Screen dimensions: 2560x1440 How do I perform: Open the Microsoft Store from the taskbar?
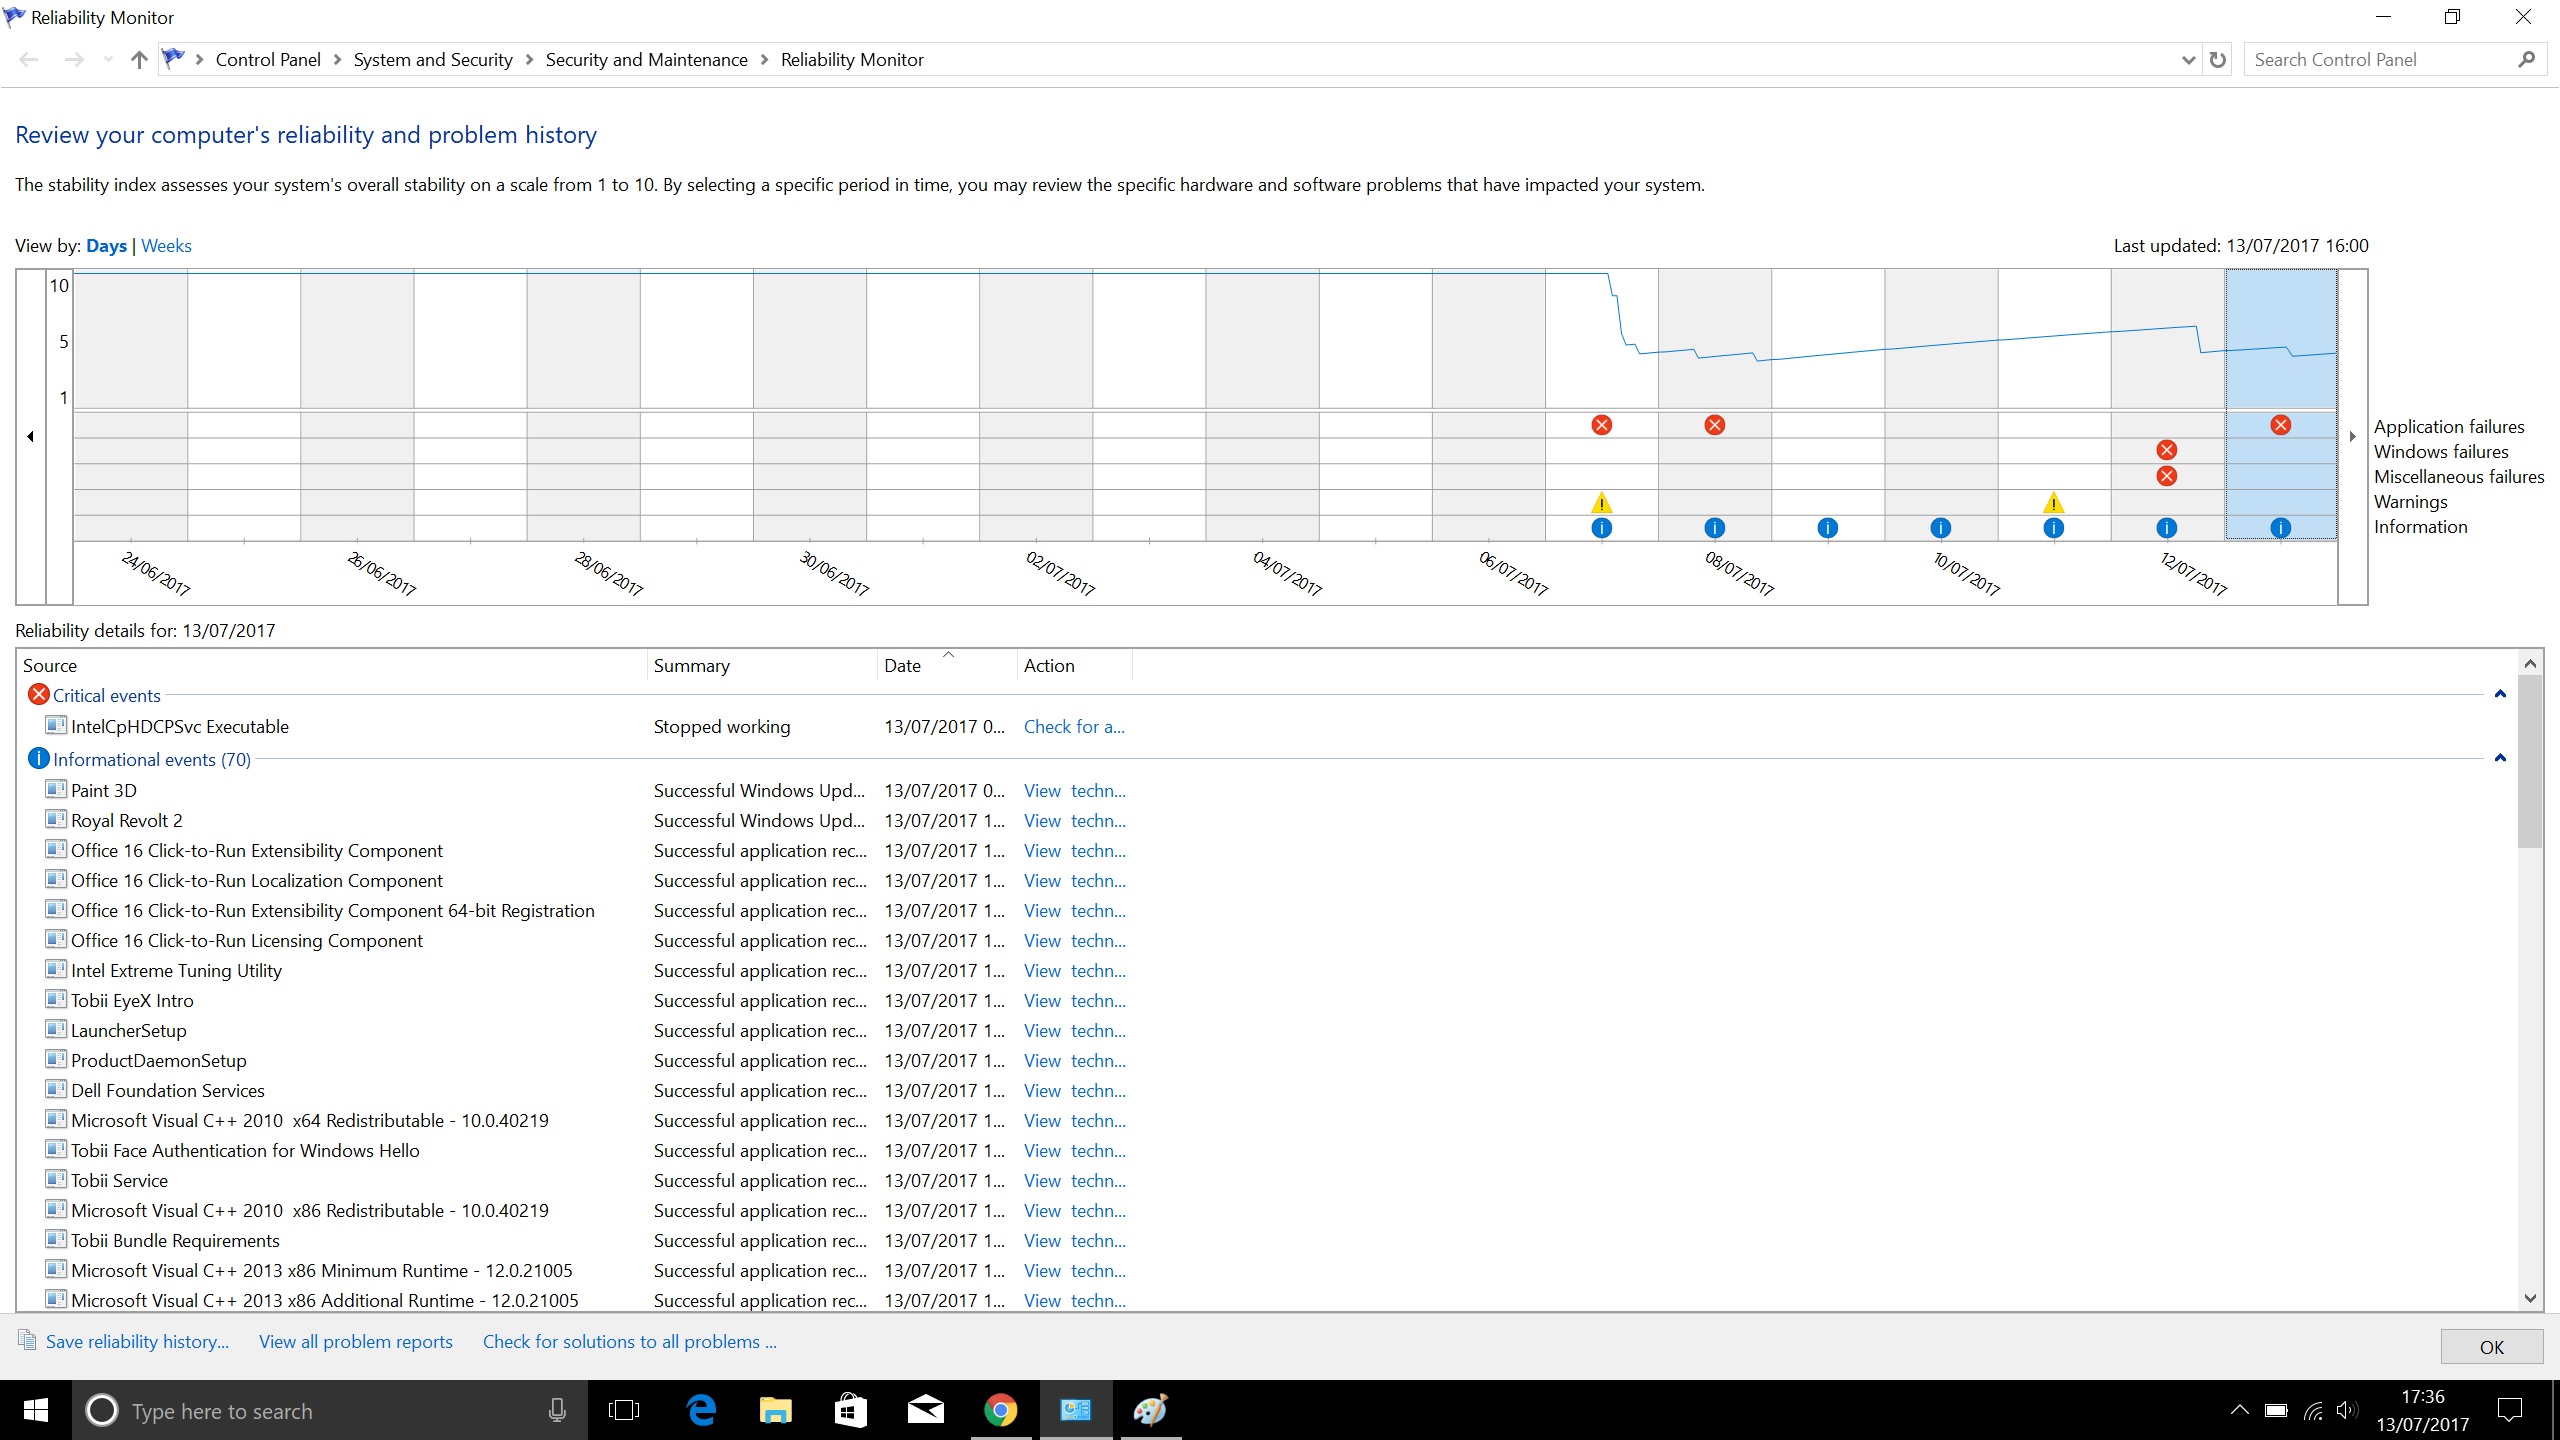850,1410
